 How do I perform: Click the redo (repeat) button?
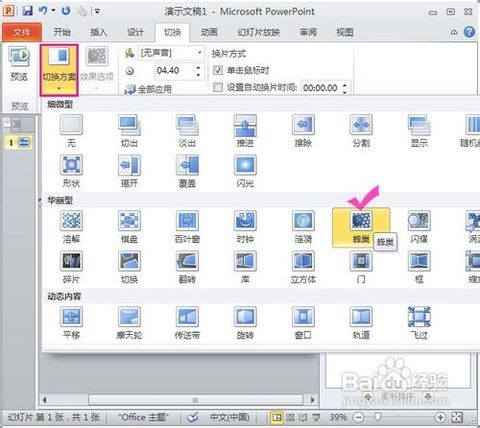pos(66,11)
